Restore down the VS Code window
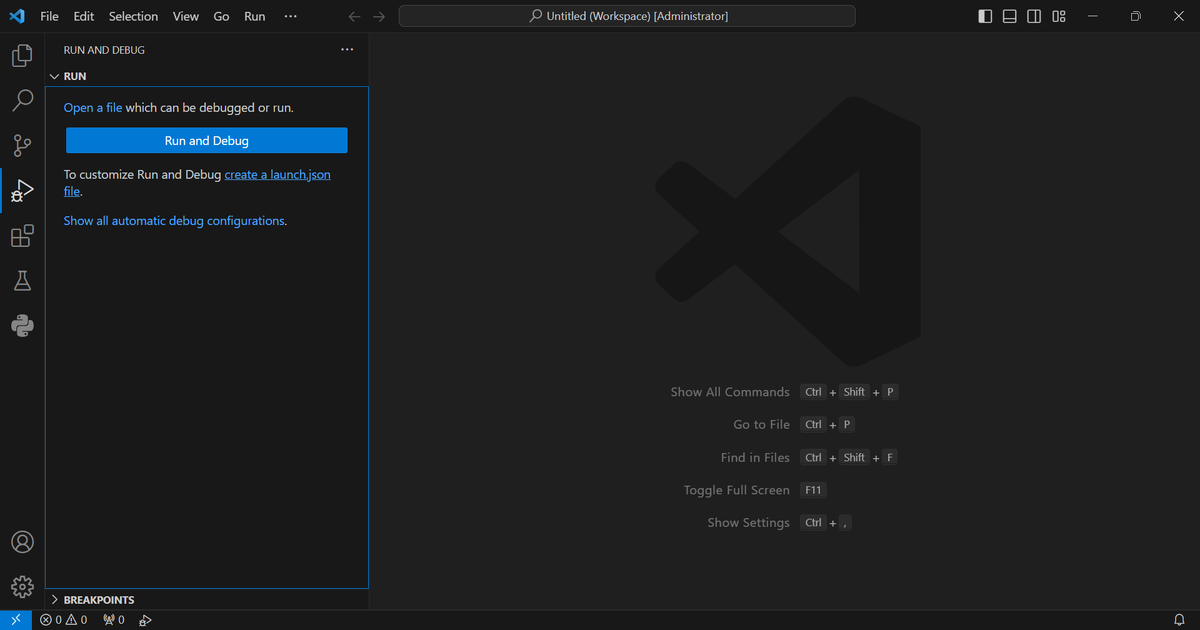Screen dimensions: 1200x630 pos(1136,16)
